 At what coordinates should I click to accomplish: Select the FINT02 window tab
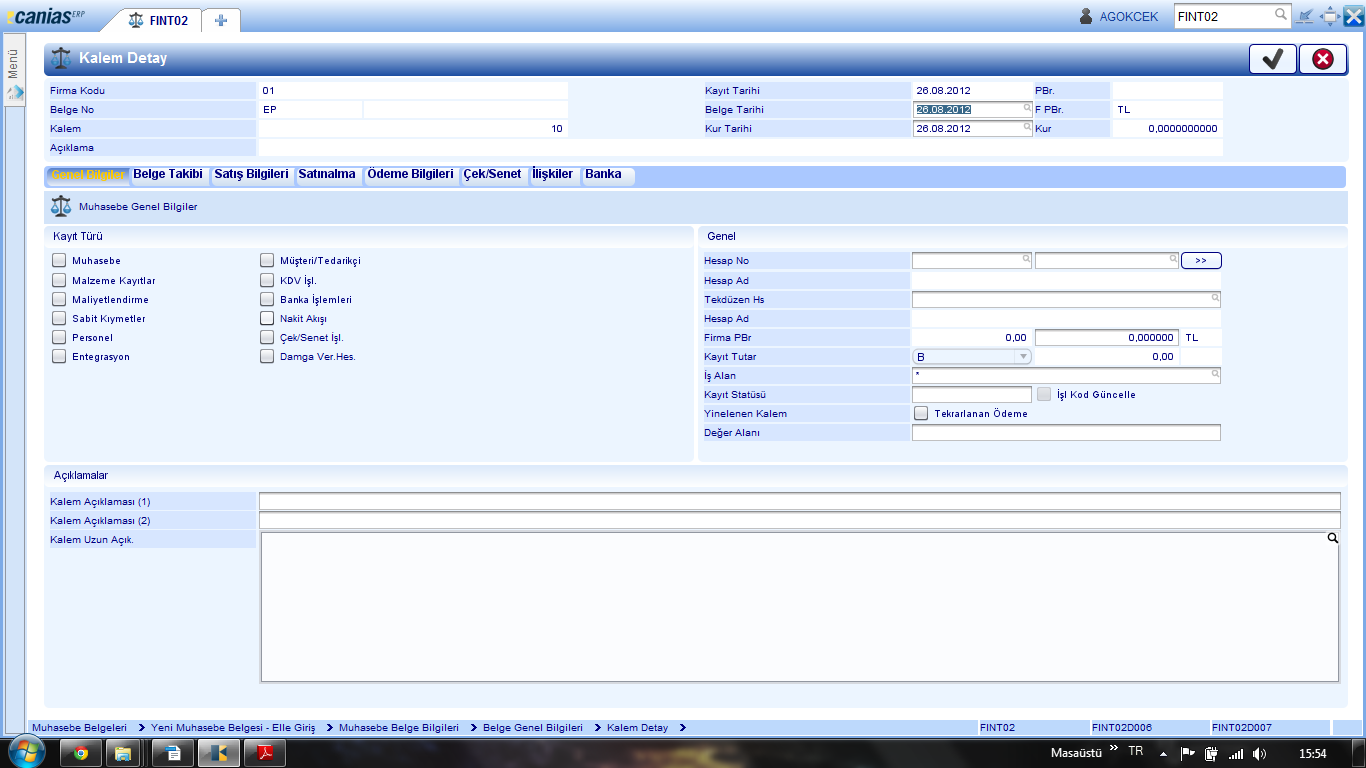(x=157, y=20)
